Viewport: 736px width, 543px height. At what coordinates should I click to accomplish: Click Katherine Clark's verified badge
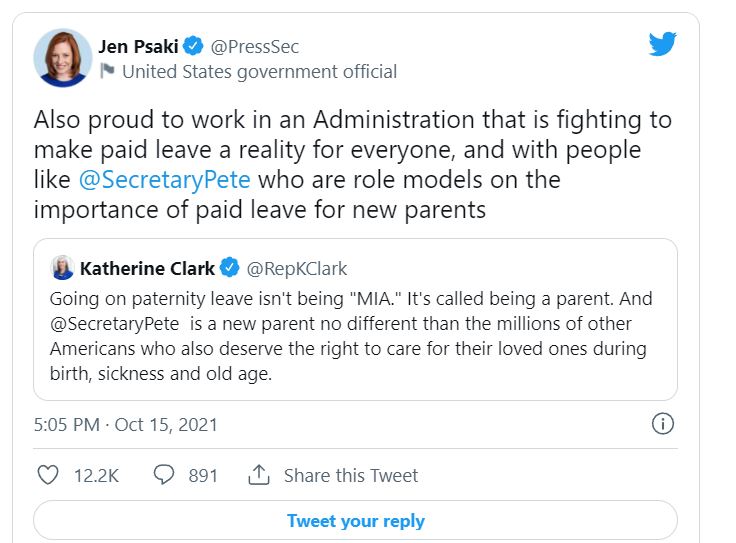(230, 268)
